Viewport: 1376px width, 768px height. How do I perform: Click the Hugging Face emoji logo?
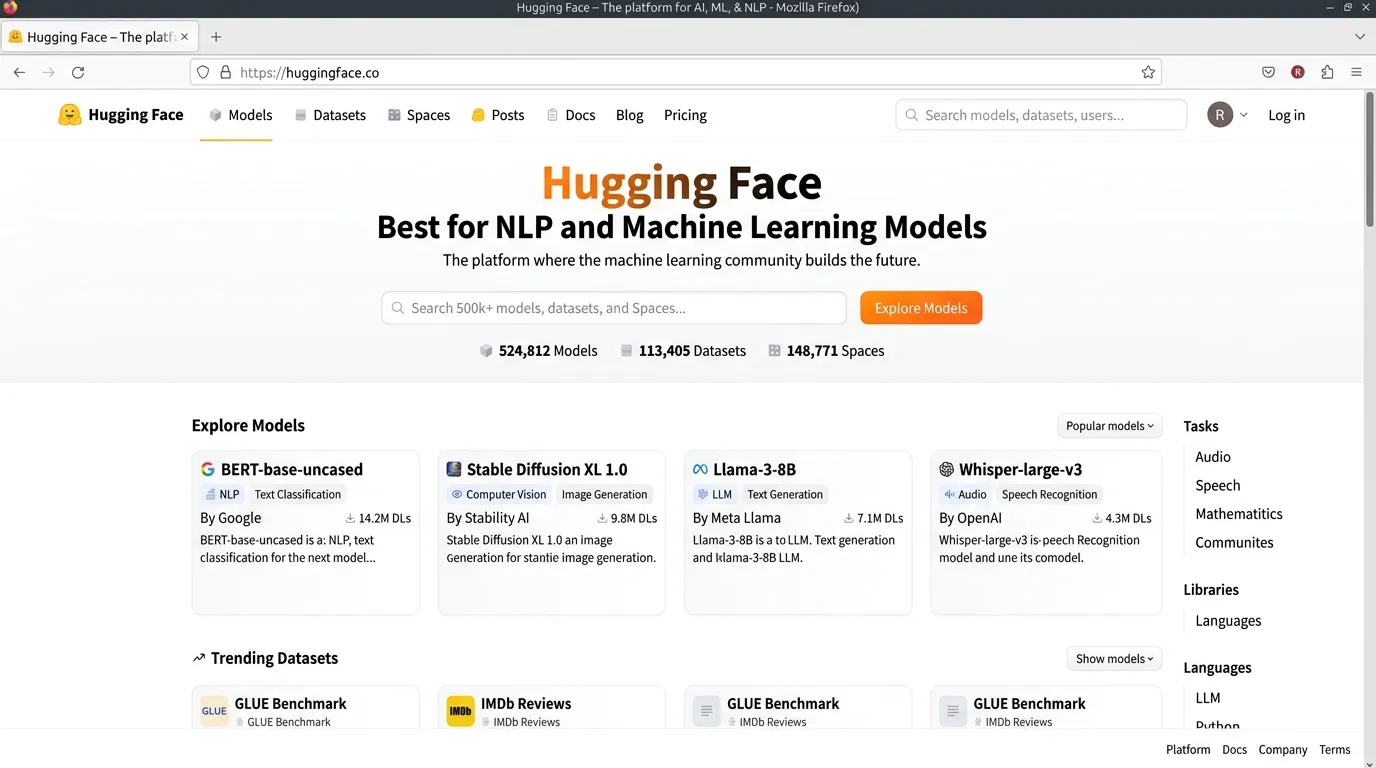pyautogui.click(x=69, y=115)
